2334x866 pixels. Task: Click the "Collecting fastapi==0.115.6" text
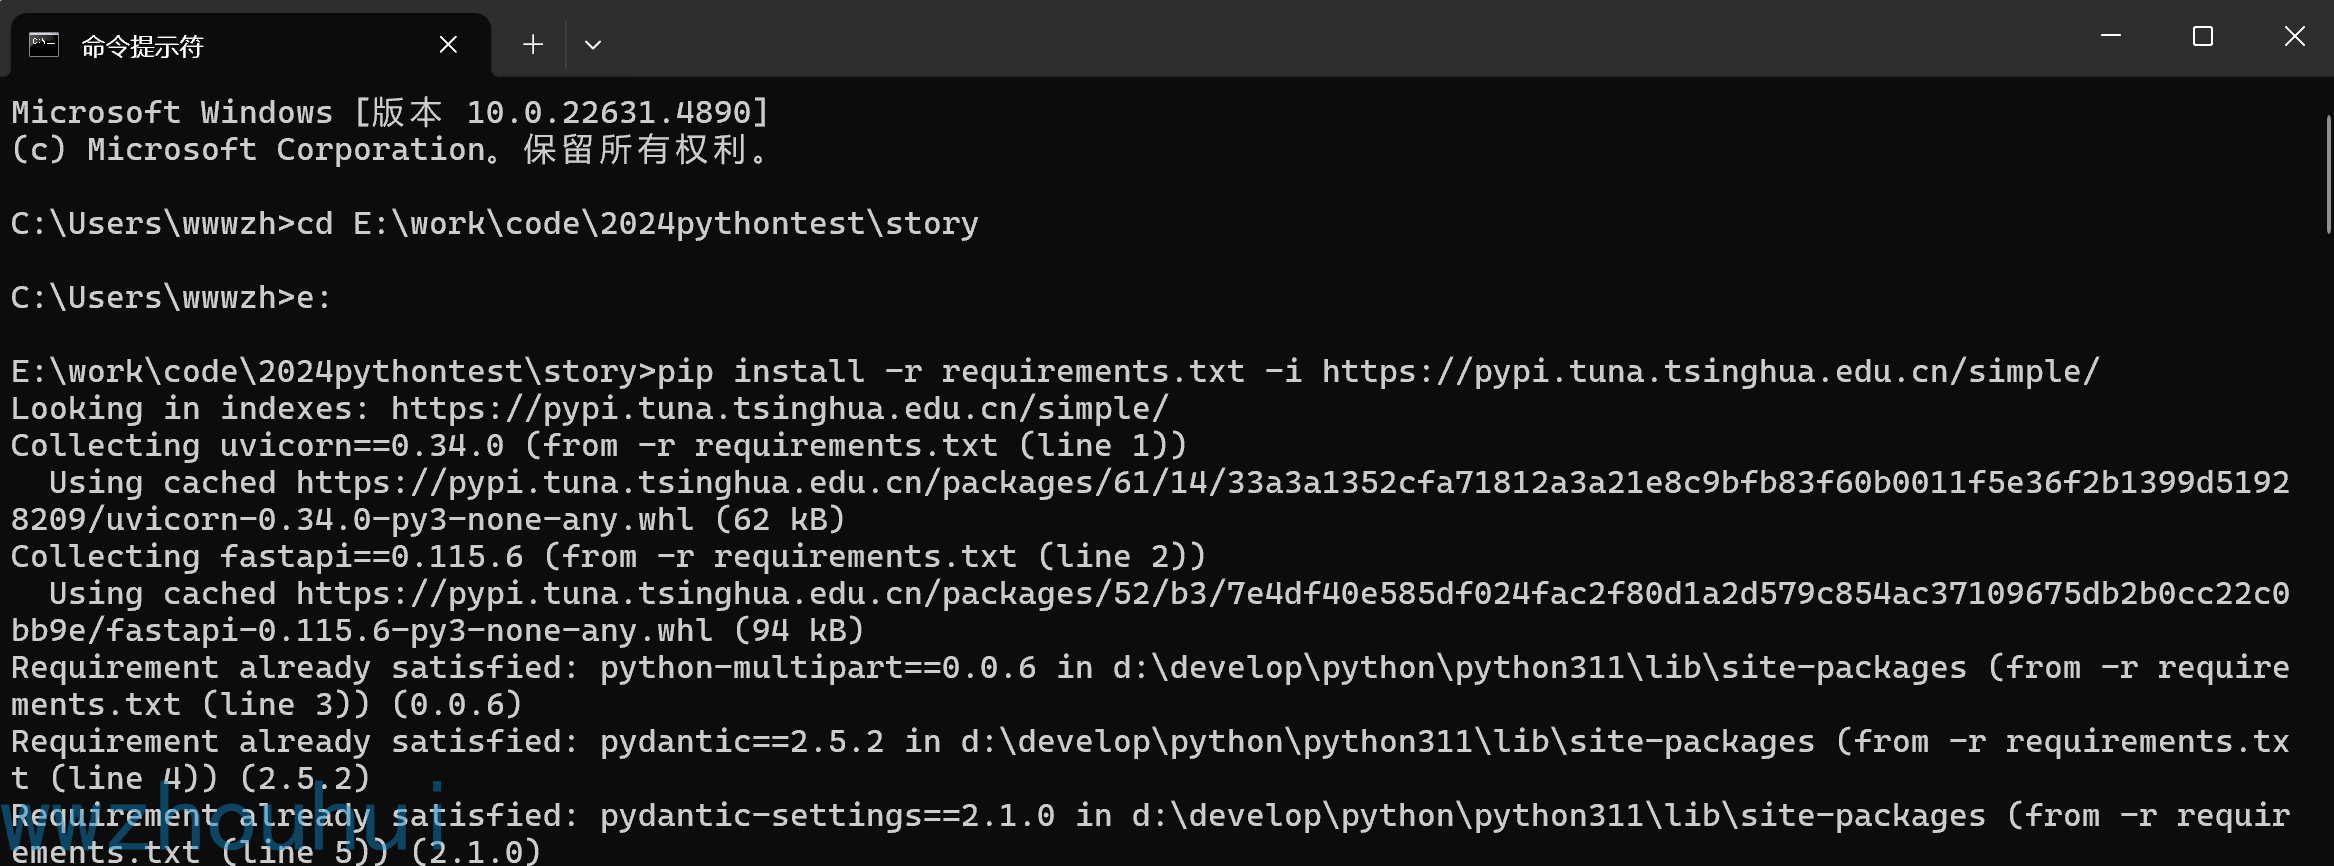coord(267,557)
